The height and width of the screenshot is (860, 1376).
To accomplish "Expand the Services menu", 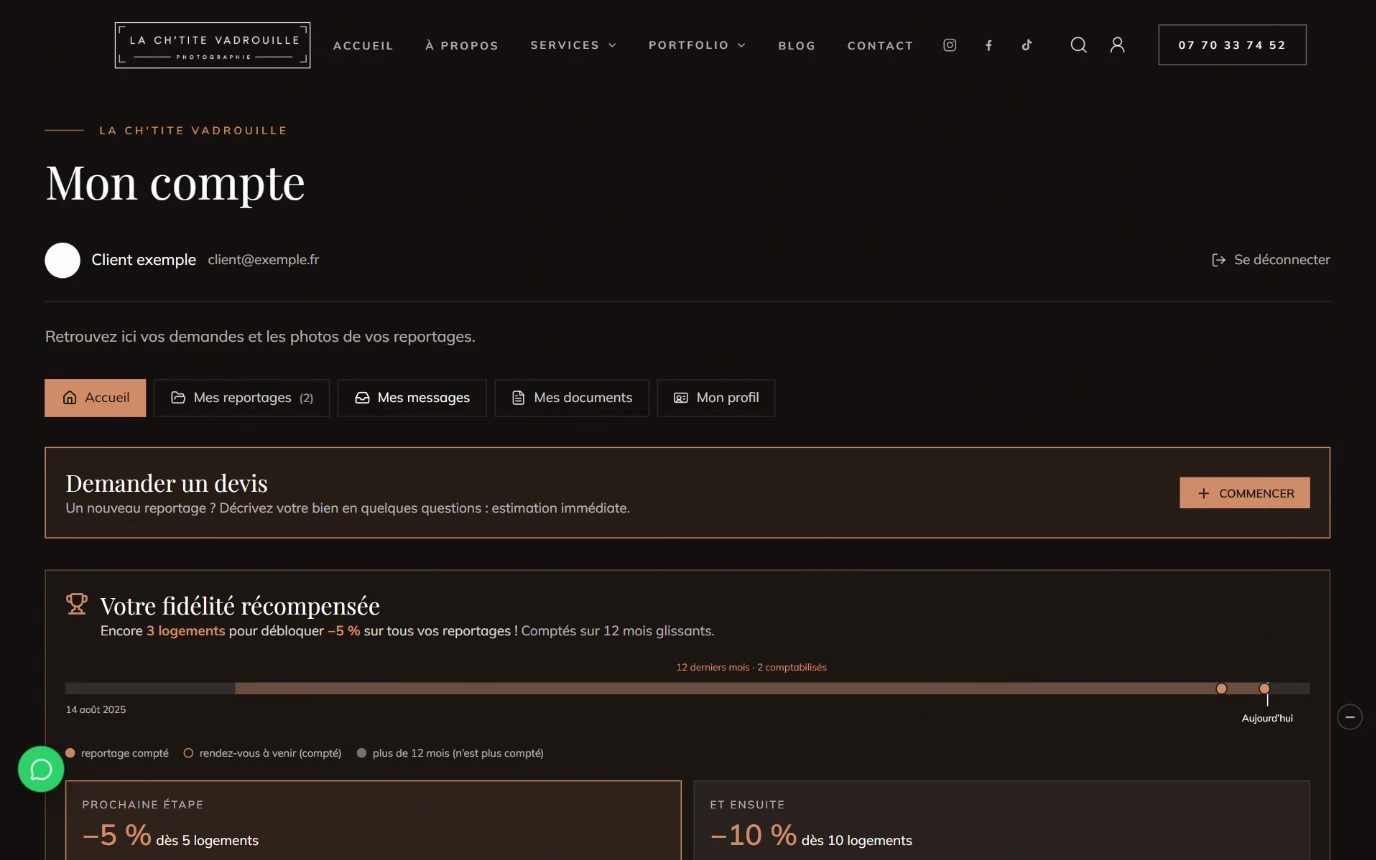I will click(x=573, y=45).
